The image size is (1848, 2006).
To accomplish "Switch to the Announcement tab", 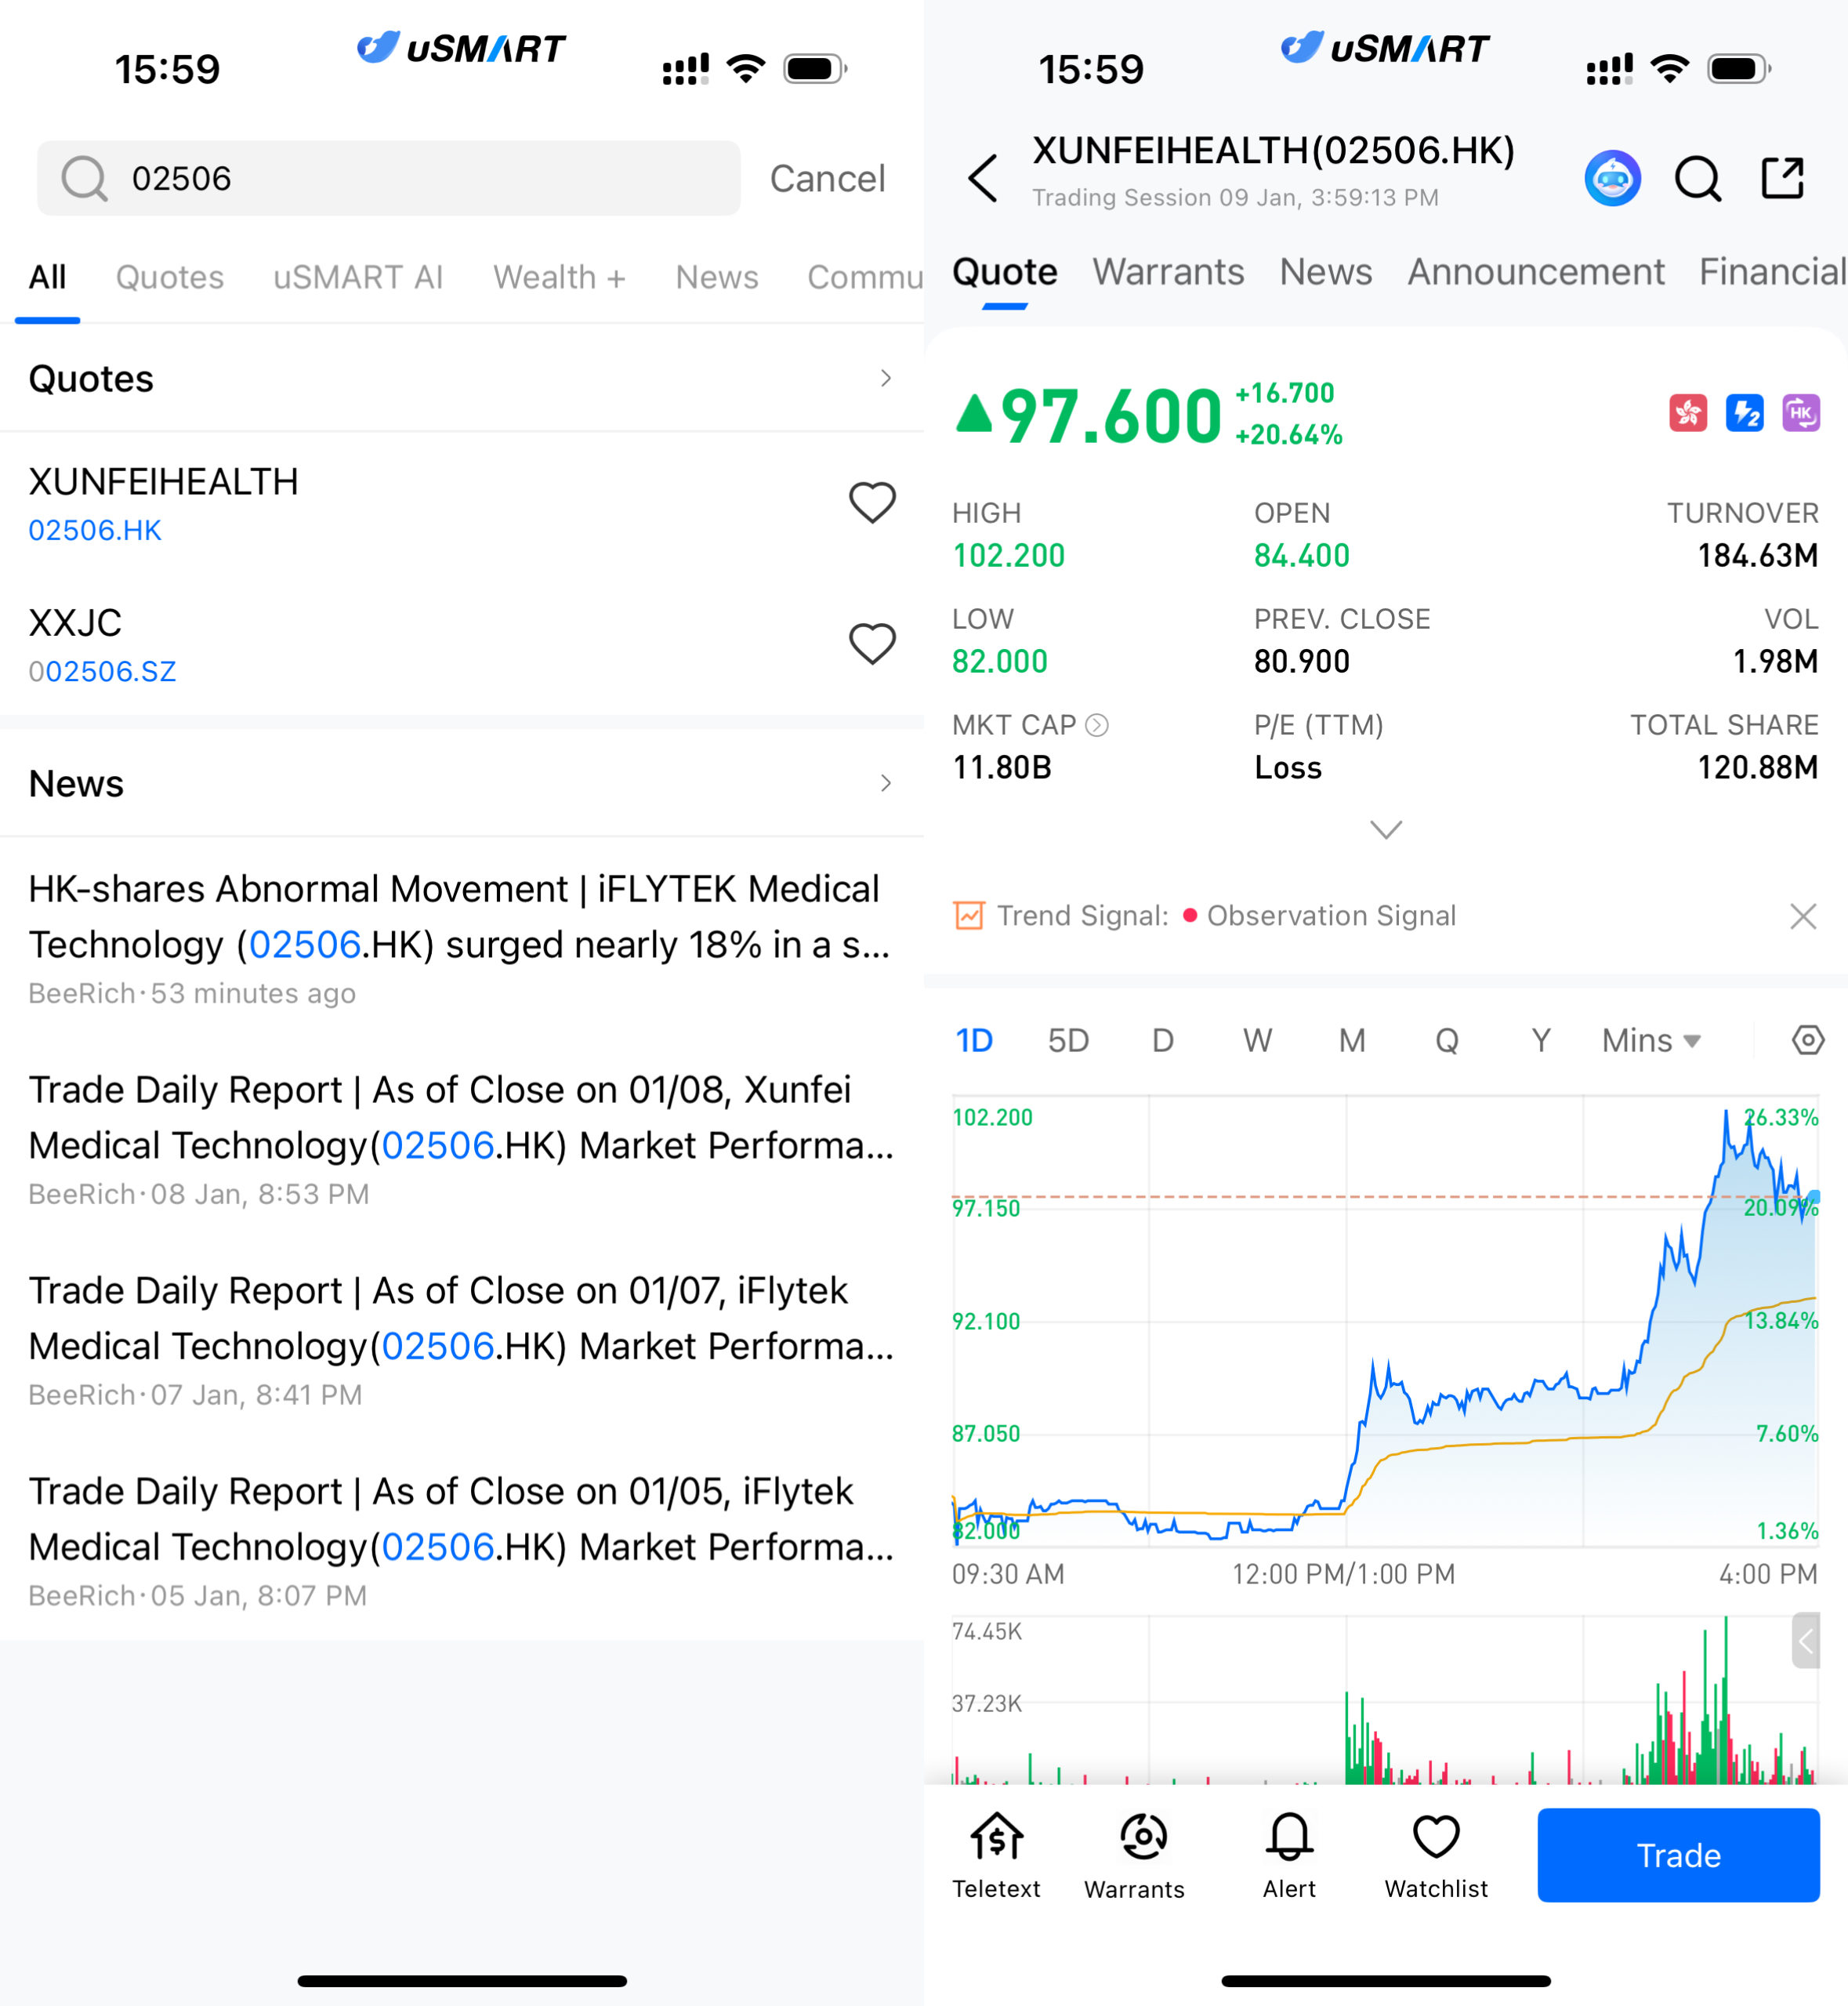I will 1535,272.
